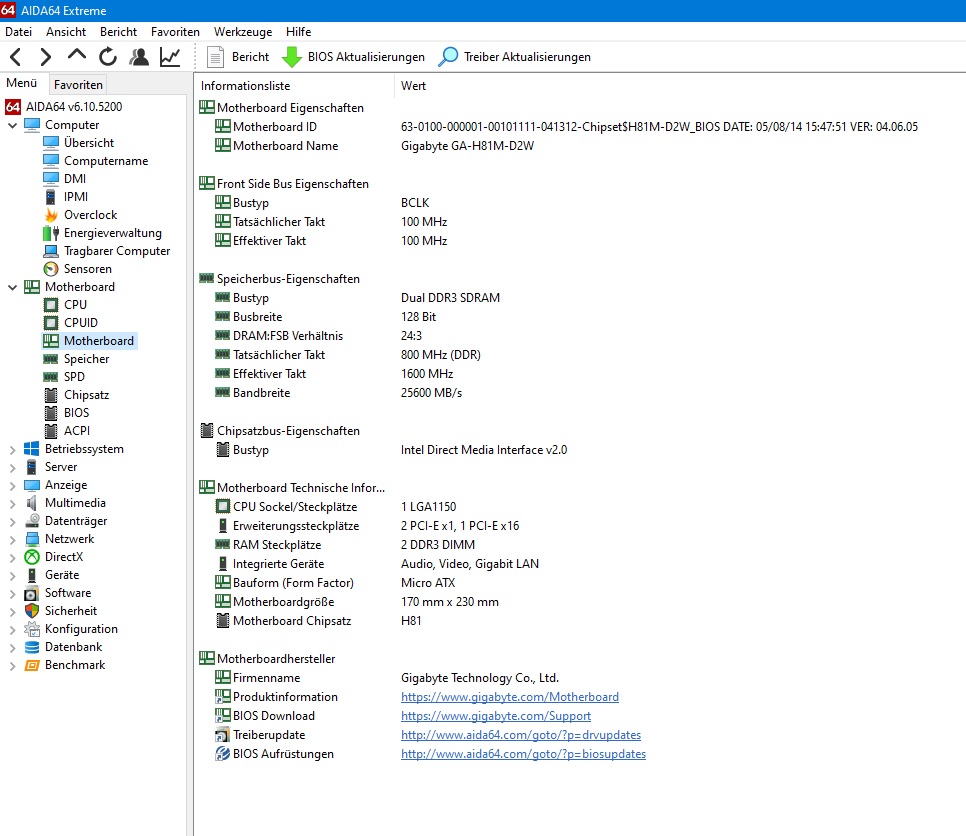Select the Konfiguration tree item
The image size is (966, 836).
71,629
